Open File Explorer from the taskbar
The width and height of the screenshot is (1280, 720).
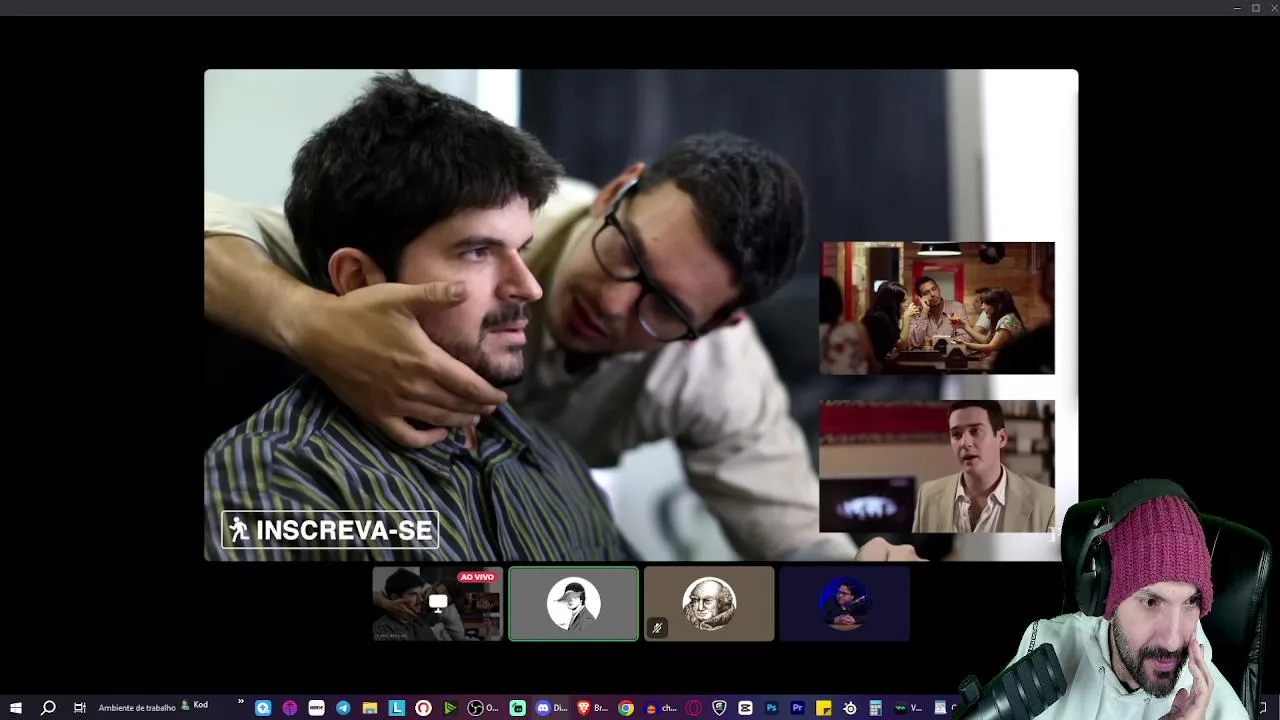click(x=370, y=708)
